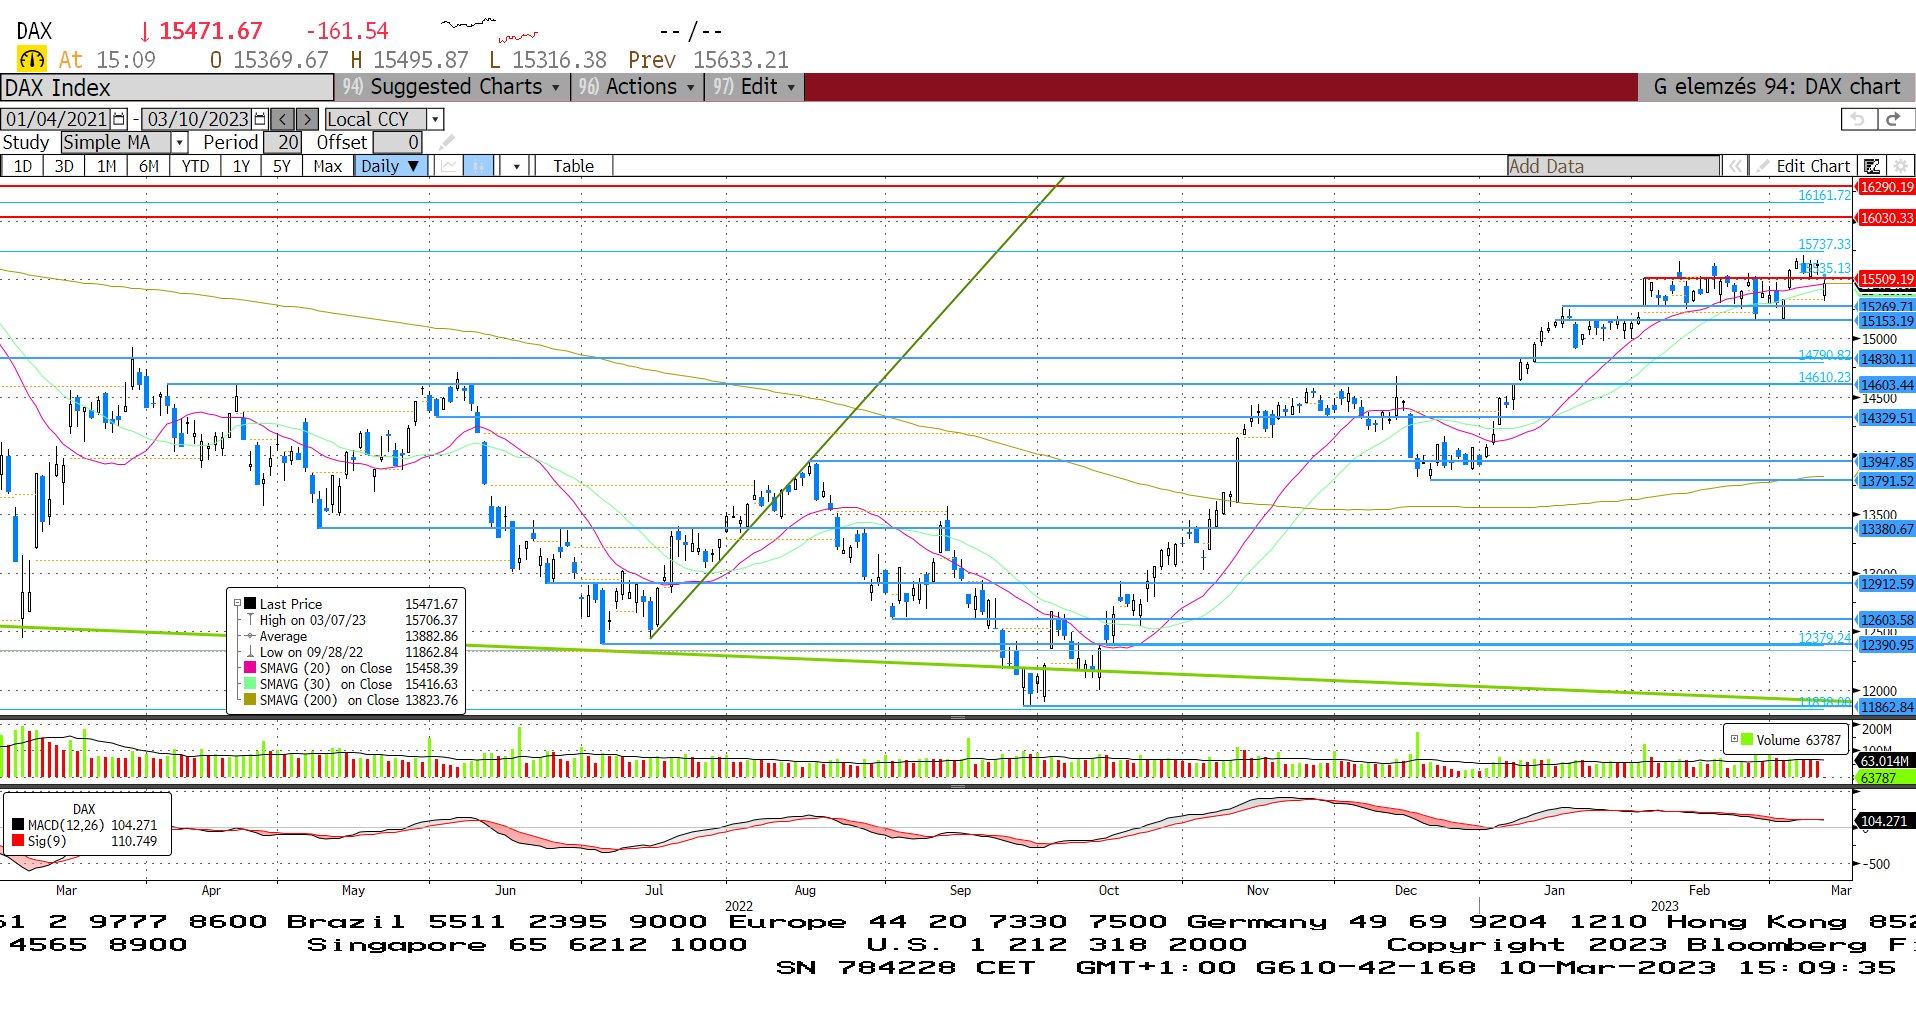
Task: Click the Volume green legend swatch
Action: pyautogui.click(x=1747, y=740)
